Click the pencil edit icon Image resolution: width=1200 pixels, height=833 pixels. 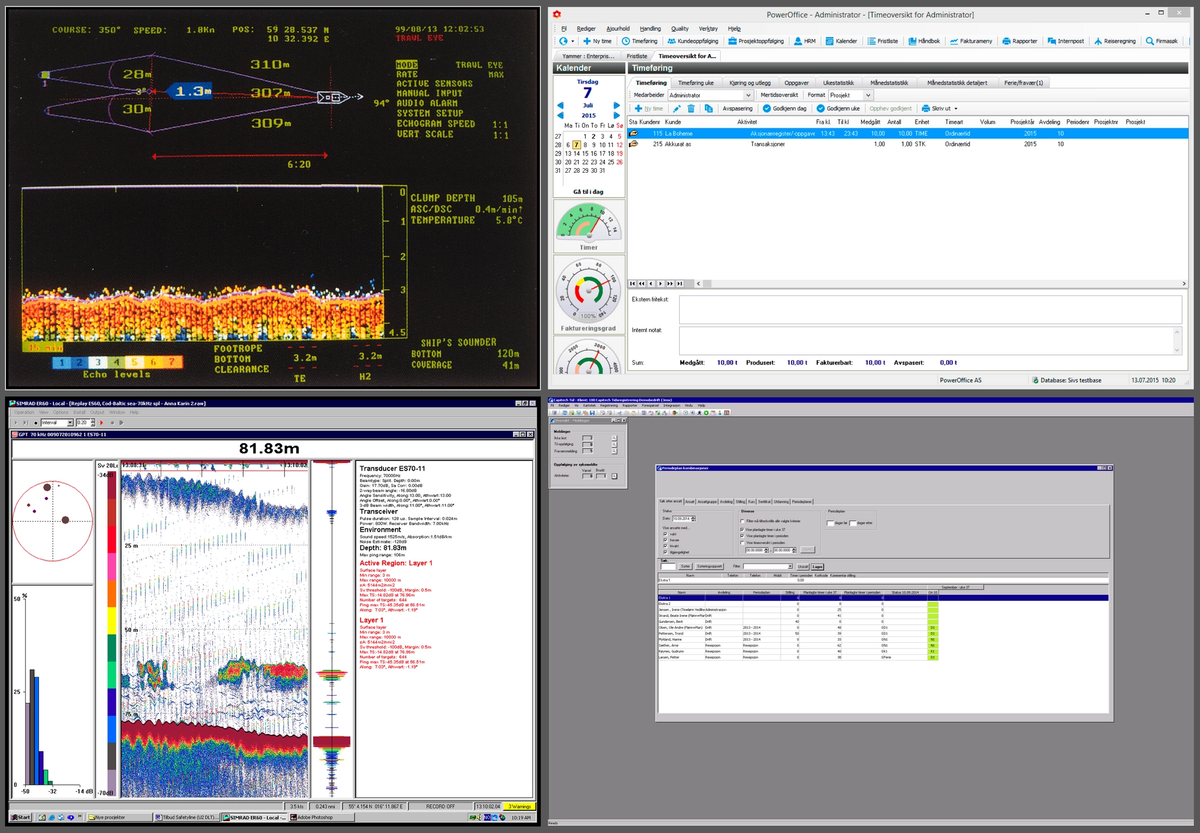click(676, 108)
